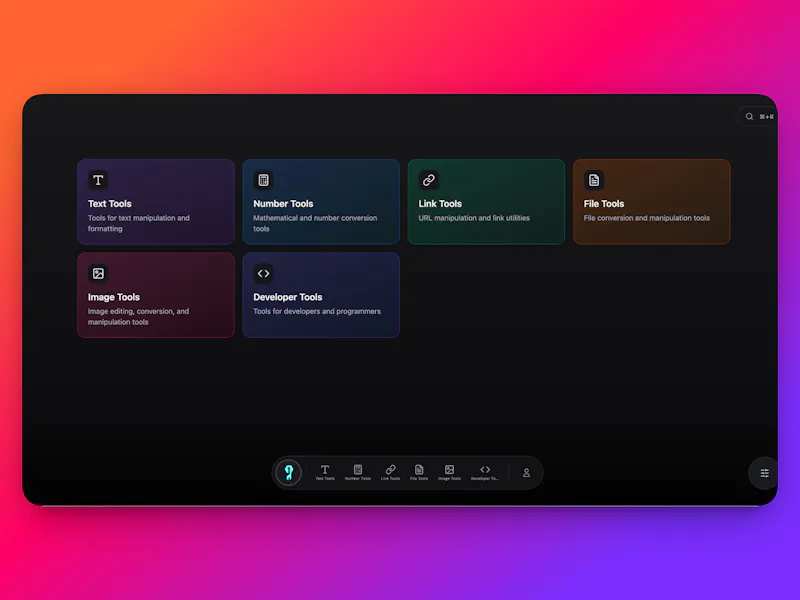Click the 'URL manipulation and link utilities' description
The height and width of the screenshot is (600, 800).
474,218
